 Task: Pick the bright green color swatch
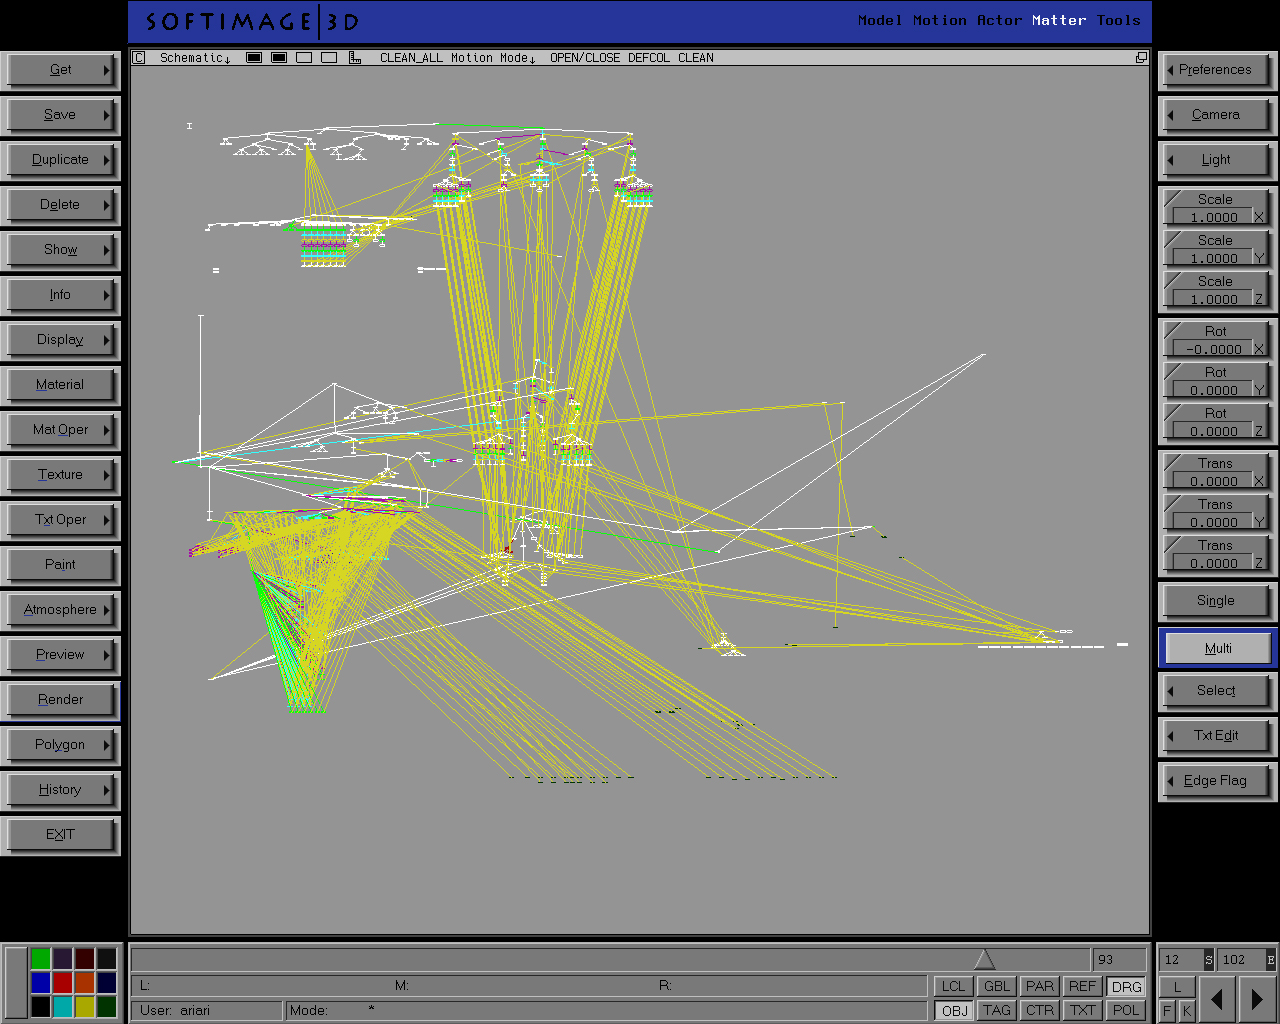point(40,959)
